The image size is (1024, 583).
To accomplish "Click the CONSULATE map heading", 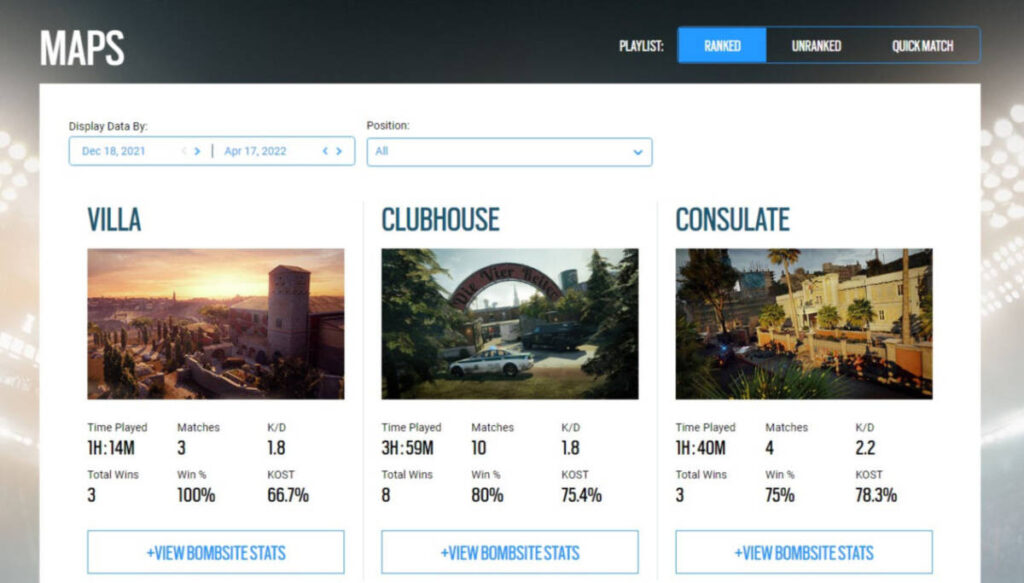I will click(x=732, y=220).
